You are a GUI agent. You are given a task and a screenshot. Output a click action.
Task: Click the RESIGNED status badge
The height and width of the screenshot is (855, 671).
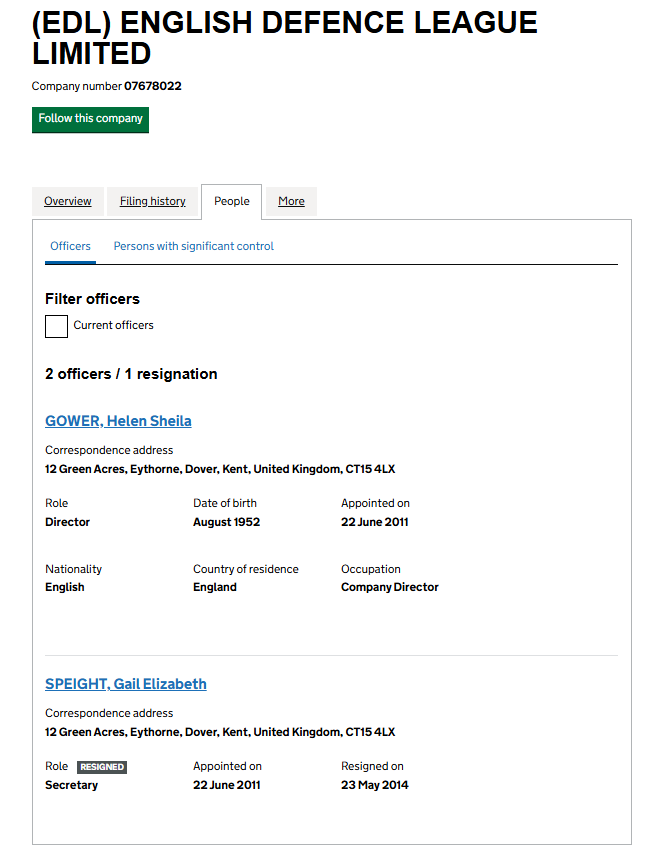102,767
